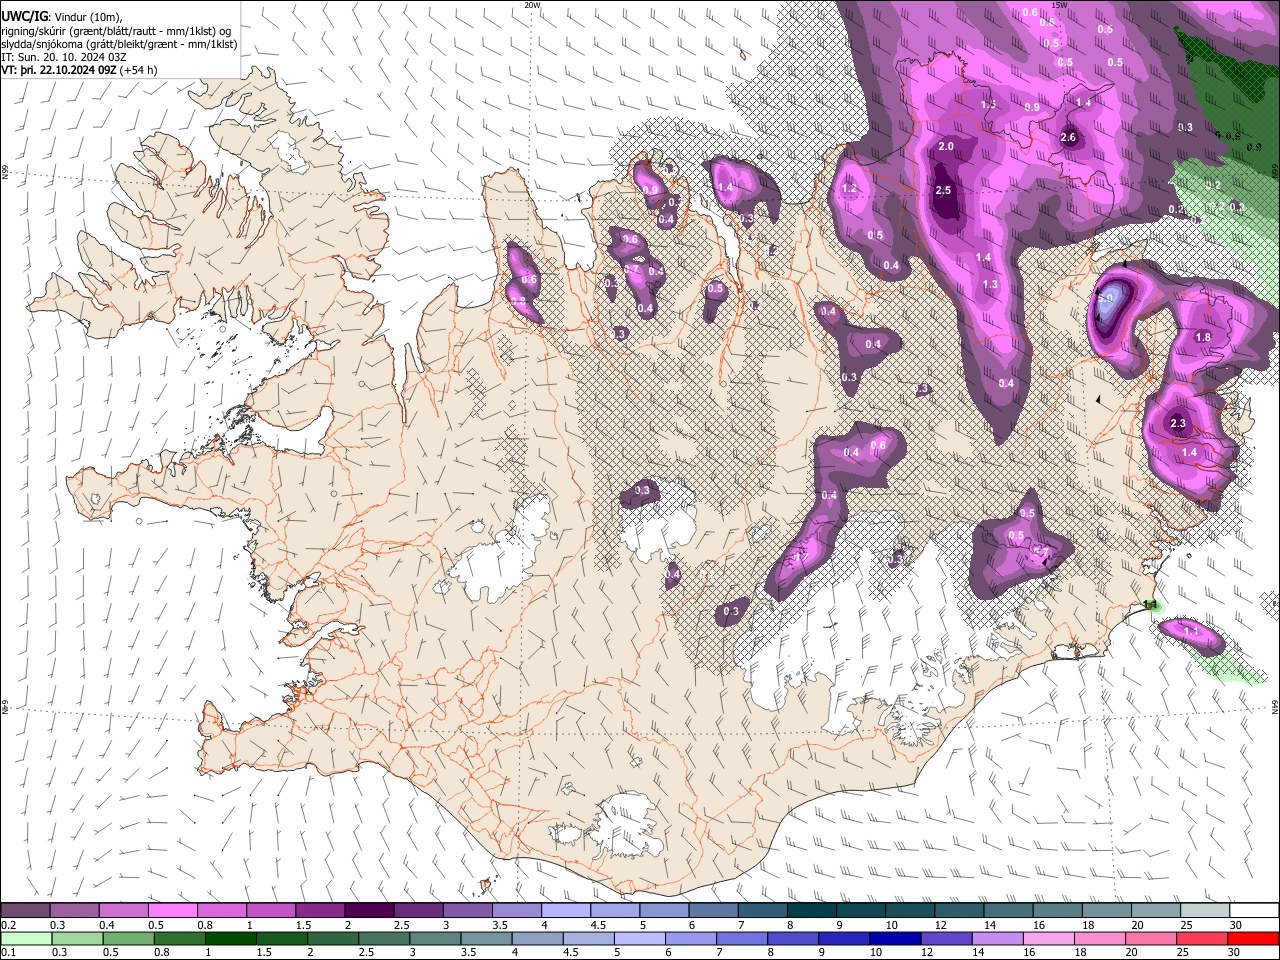Select bottom-row rain legend swatch labeled 20

click(1152, 938)
